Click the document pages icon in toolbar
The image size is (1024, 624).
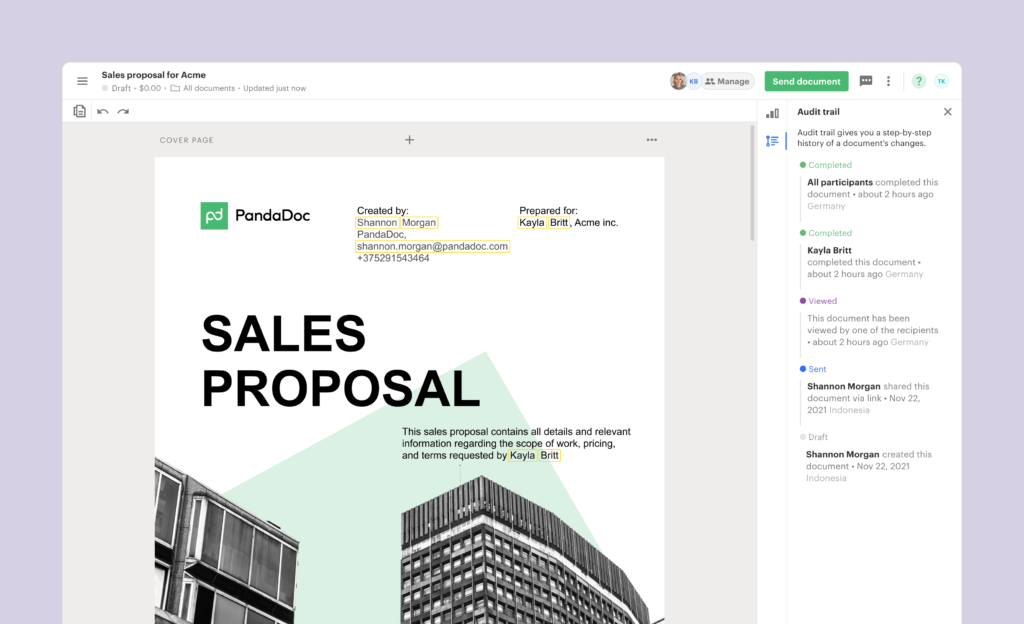tap(80, 111)
